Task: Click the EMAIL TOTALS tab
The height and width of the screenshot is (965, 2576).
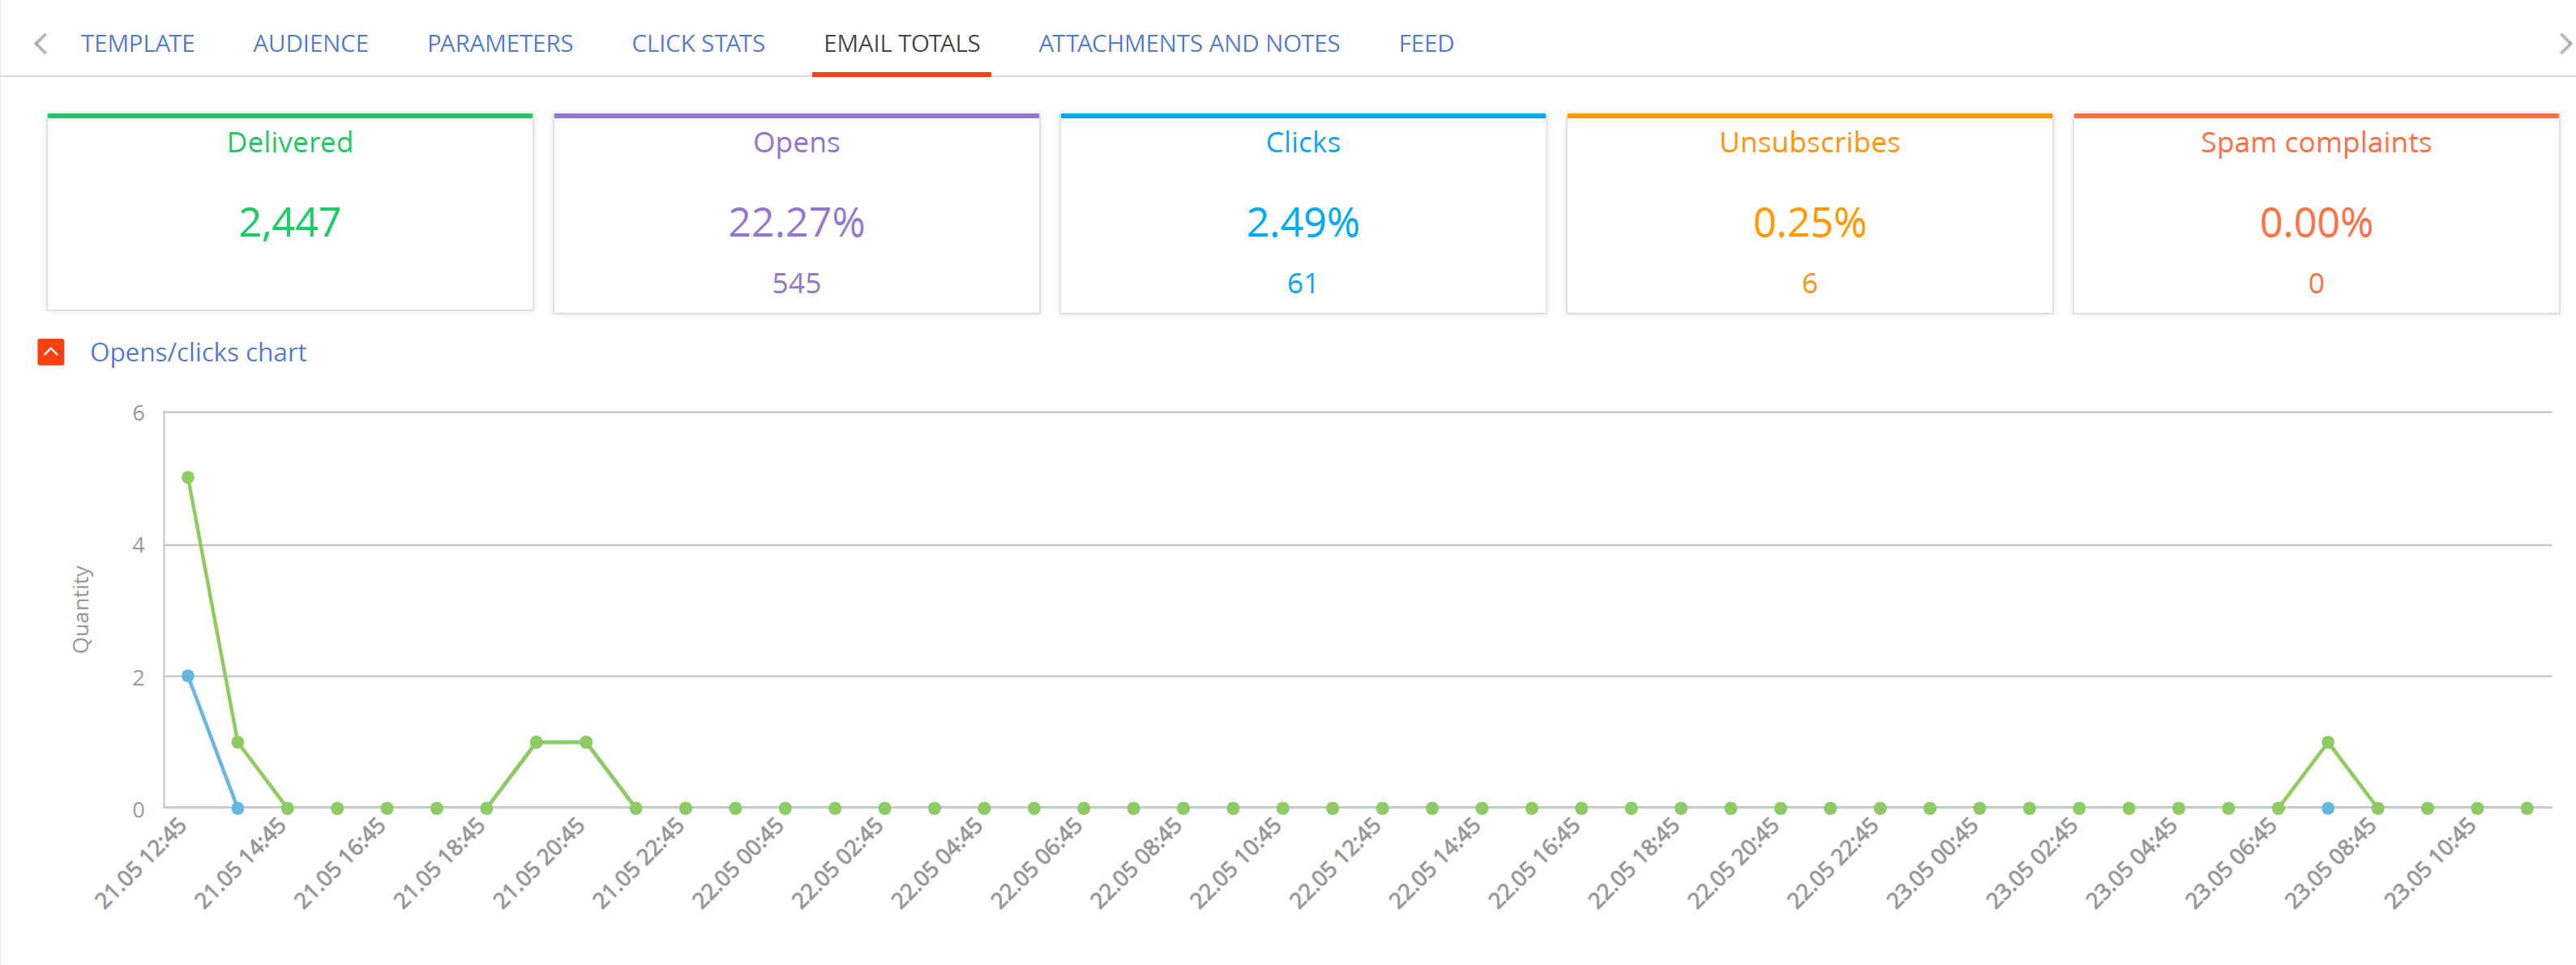Action: 902,44
